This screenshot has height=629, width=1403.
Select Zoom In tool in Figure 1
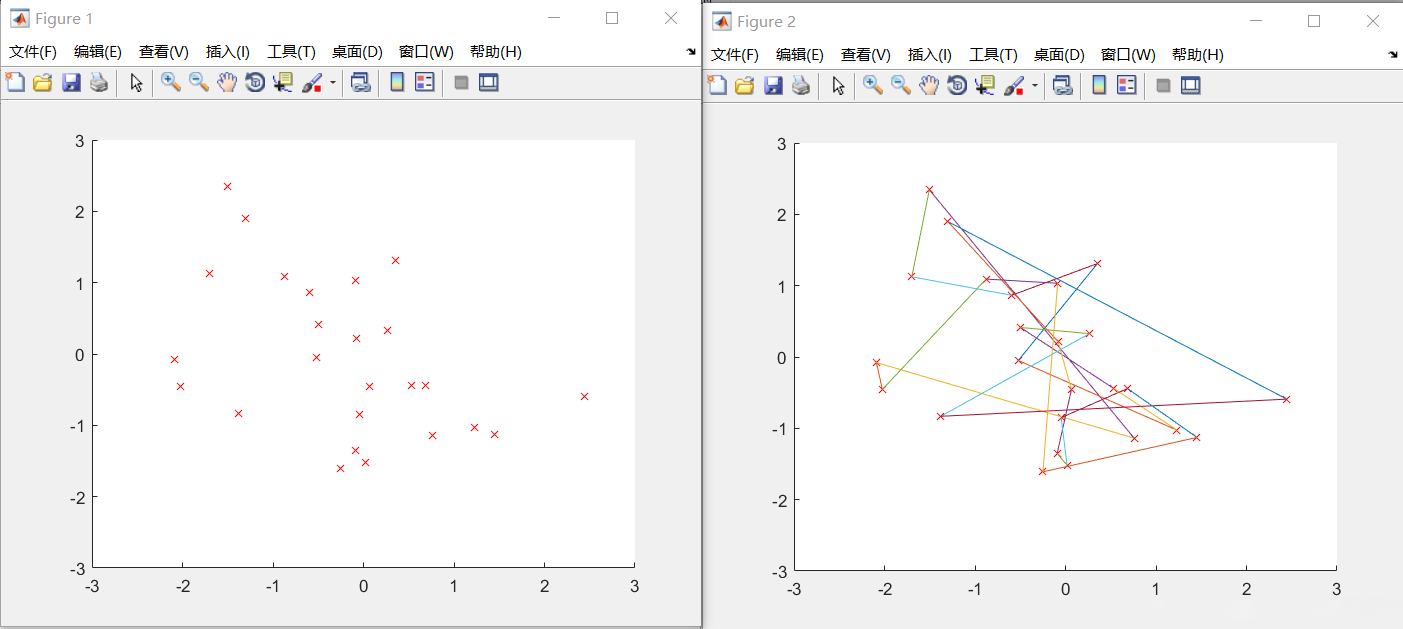click(171, 83)
